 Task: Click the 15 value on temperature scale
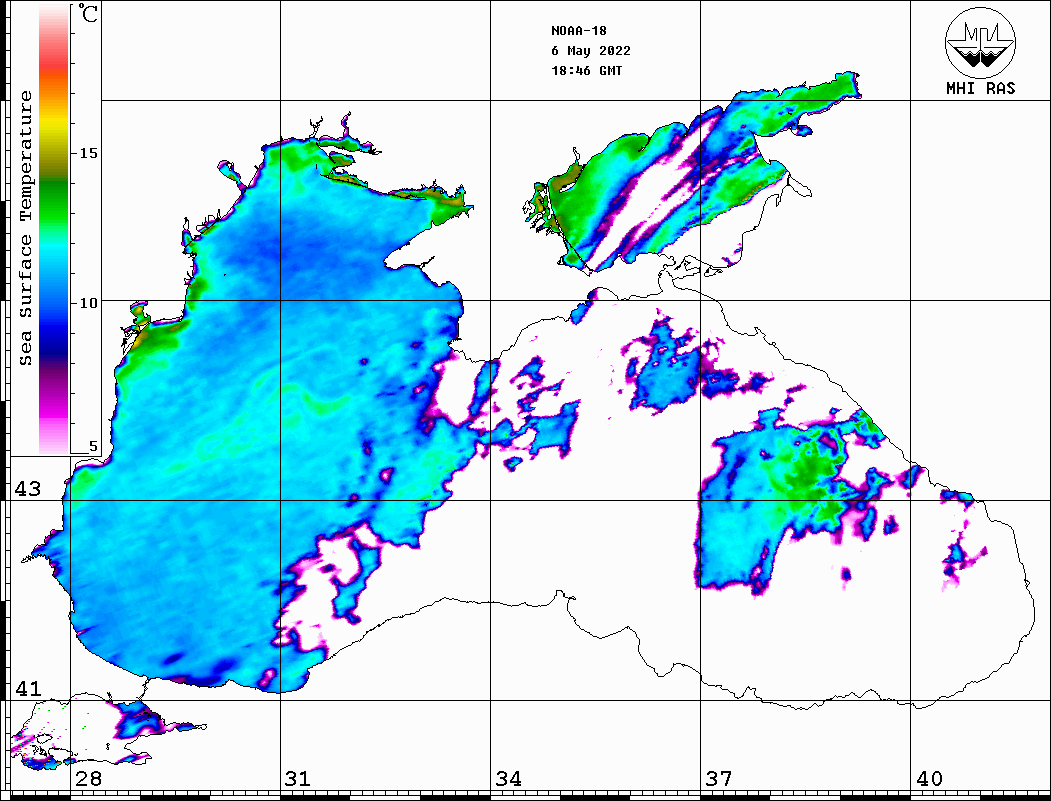pyautogui.click(x=88, y=153)
